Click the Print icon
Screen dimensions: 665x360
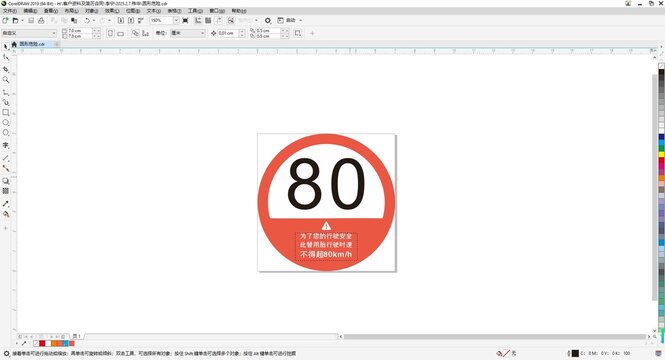(x=41, y=20)
